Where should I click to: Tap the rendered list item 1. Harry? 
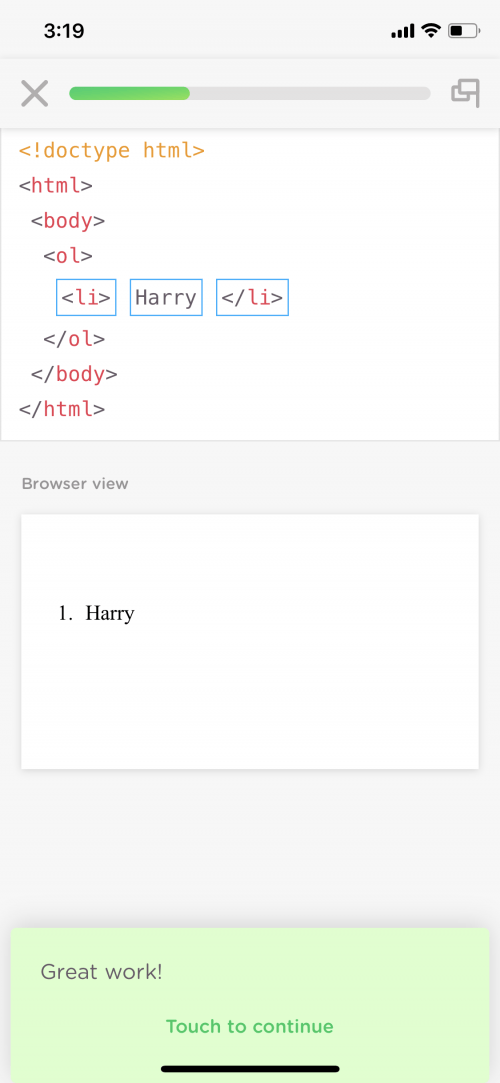click(96, 613)
